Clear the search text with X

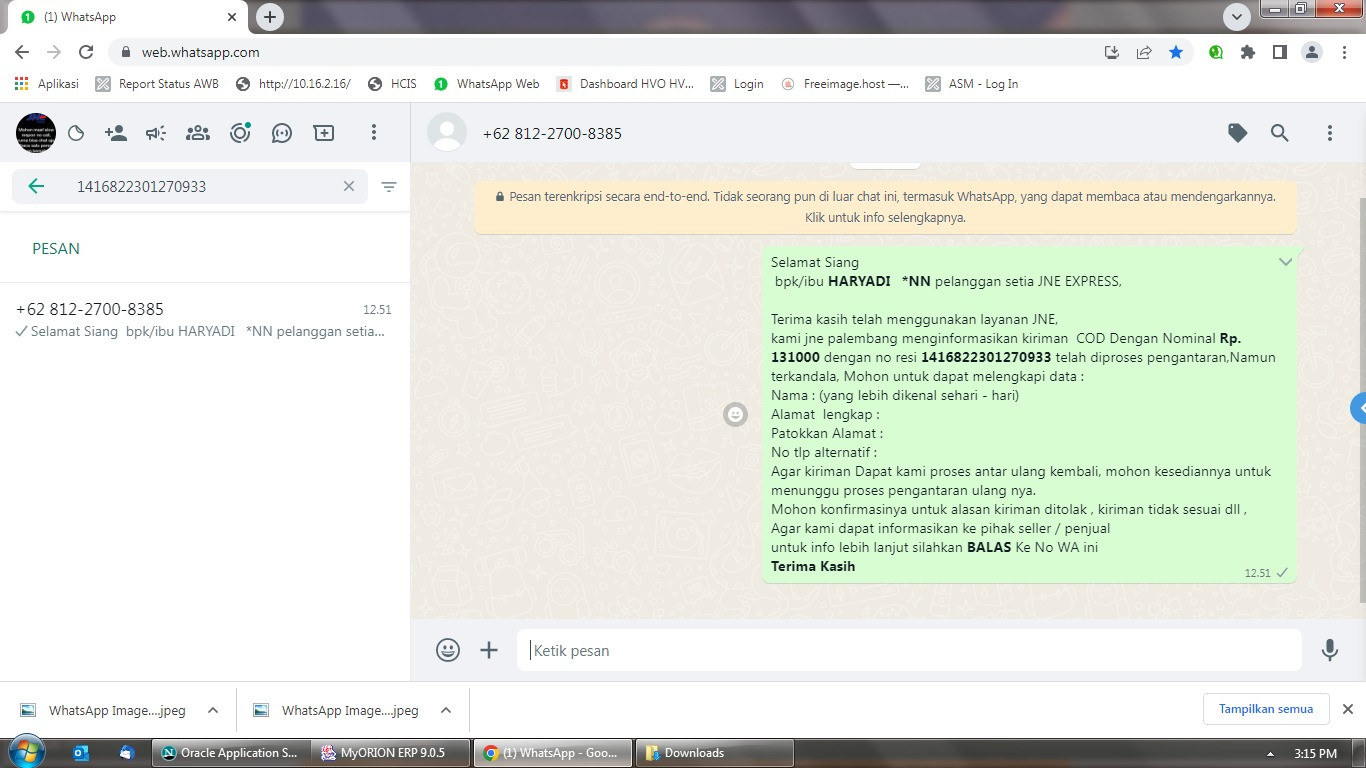(x=349, y=186)
